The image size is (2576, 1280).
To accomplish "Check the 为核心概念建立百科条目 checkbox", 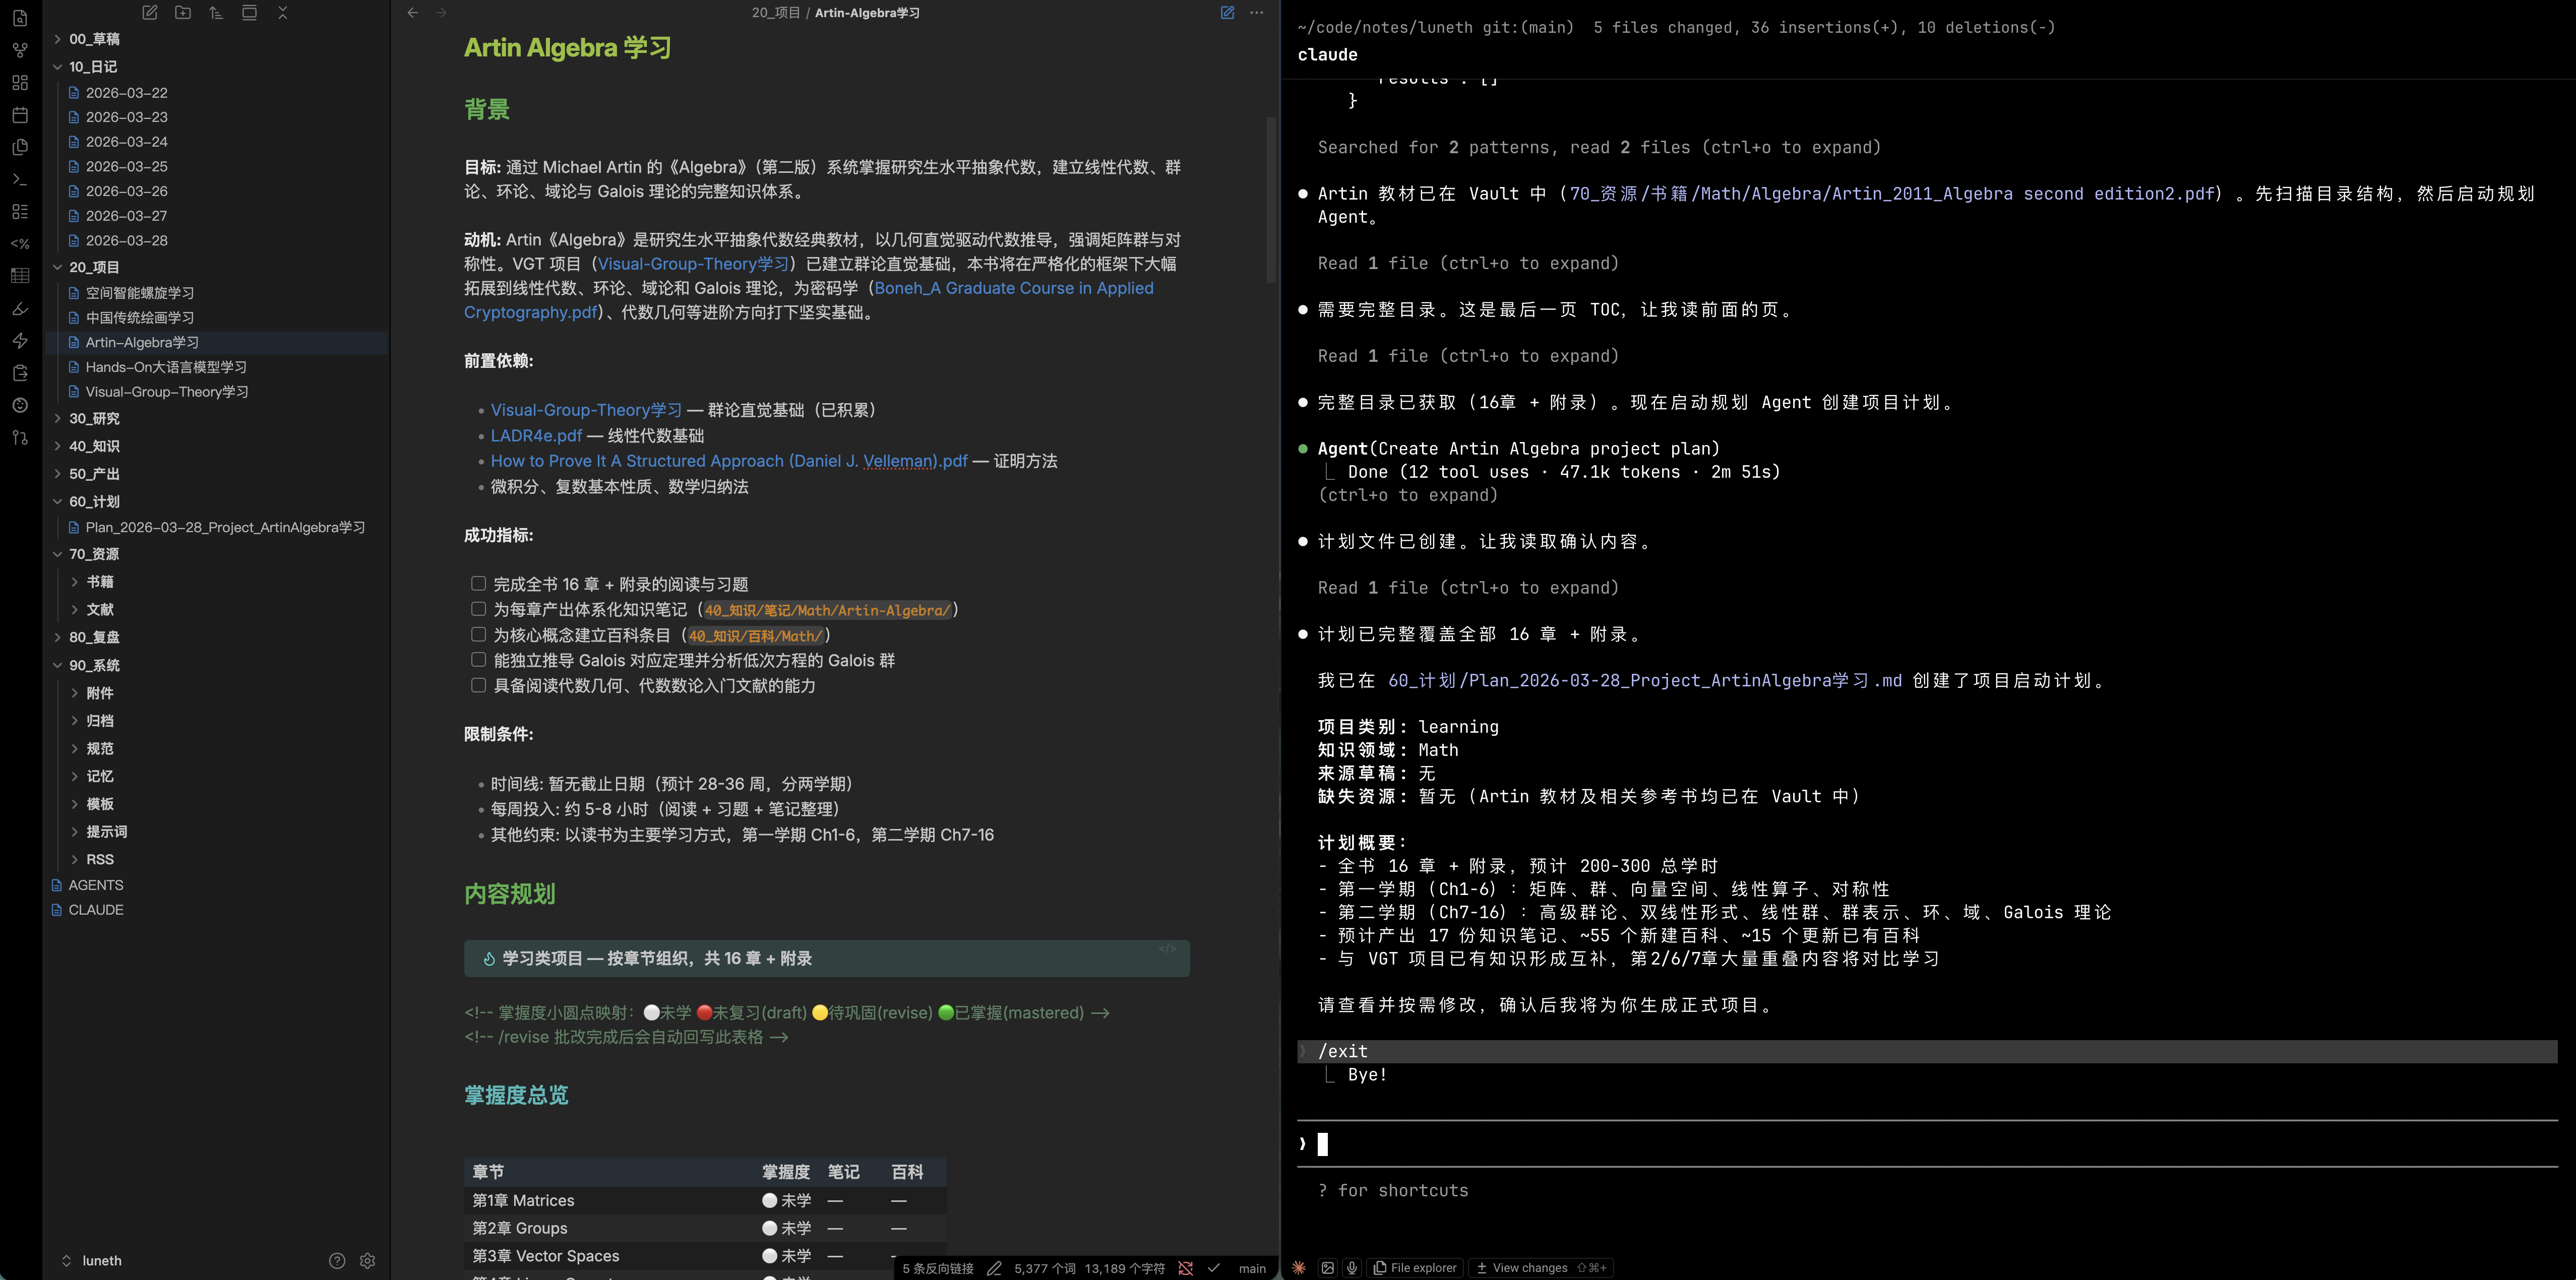I will 478,634.
